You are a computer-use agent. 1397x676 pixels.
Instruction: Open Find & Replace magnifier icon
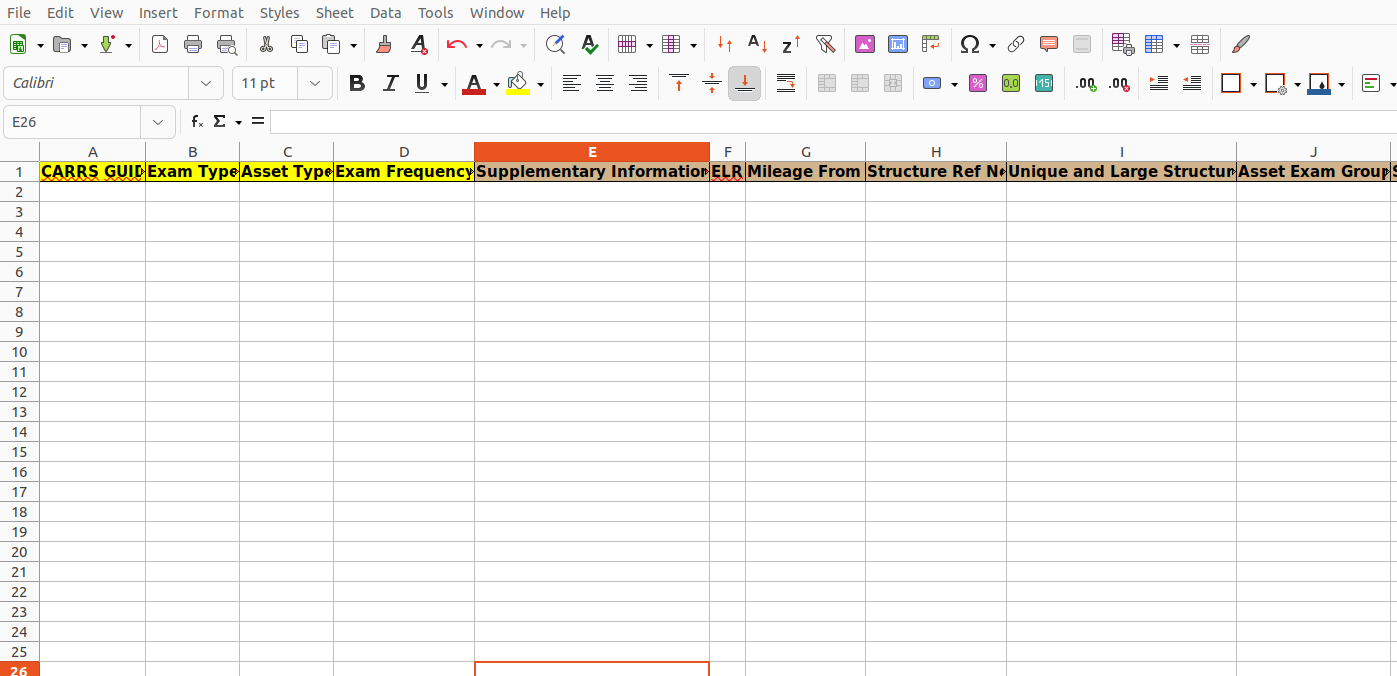click(555, 44)
